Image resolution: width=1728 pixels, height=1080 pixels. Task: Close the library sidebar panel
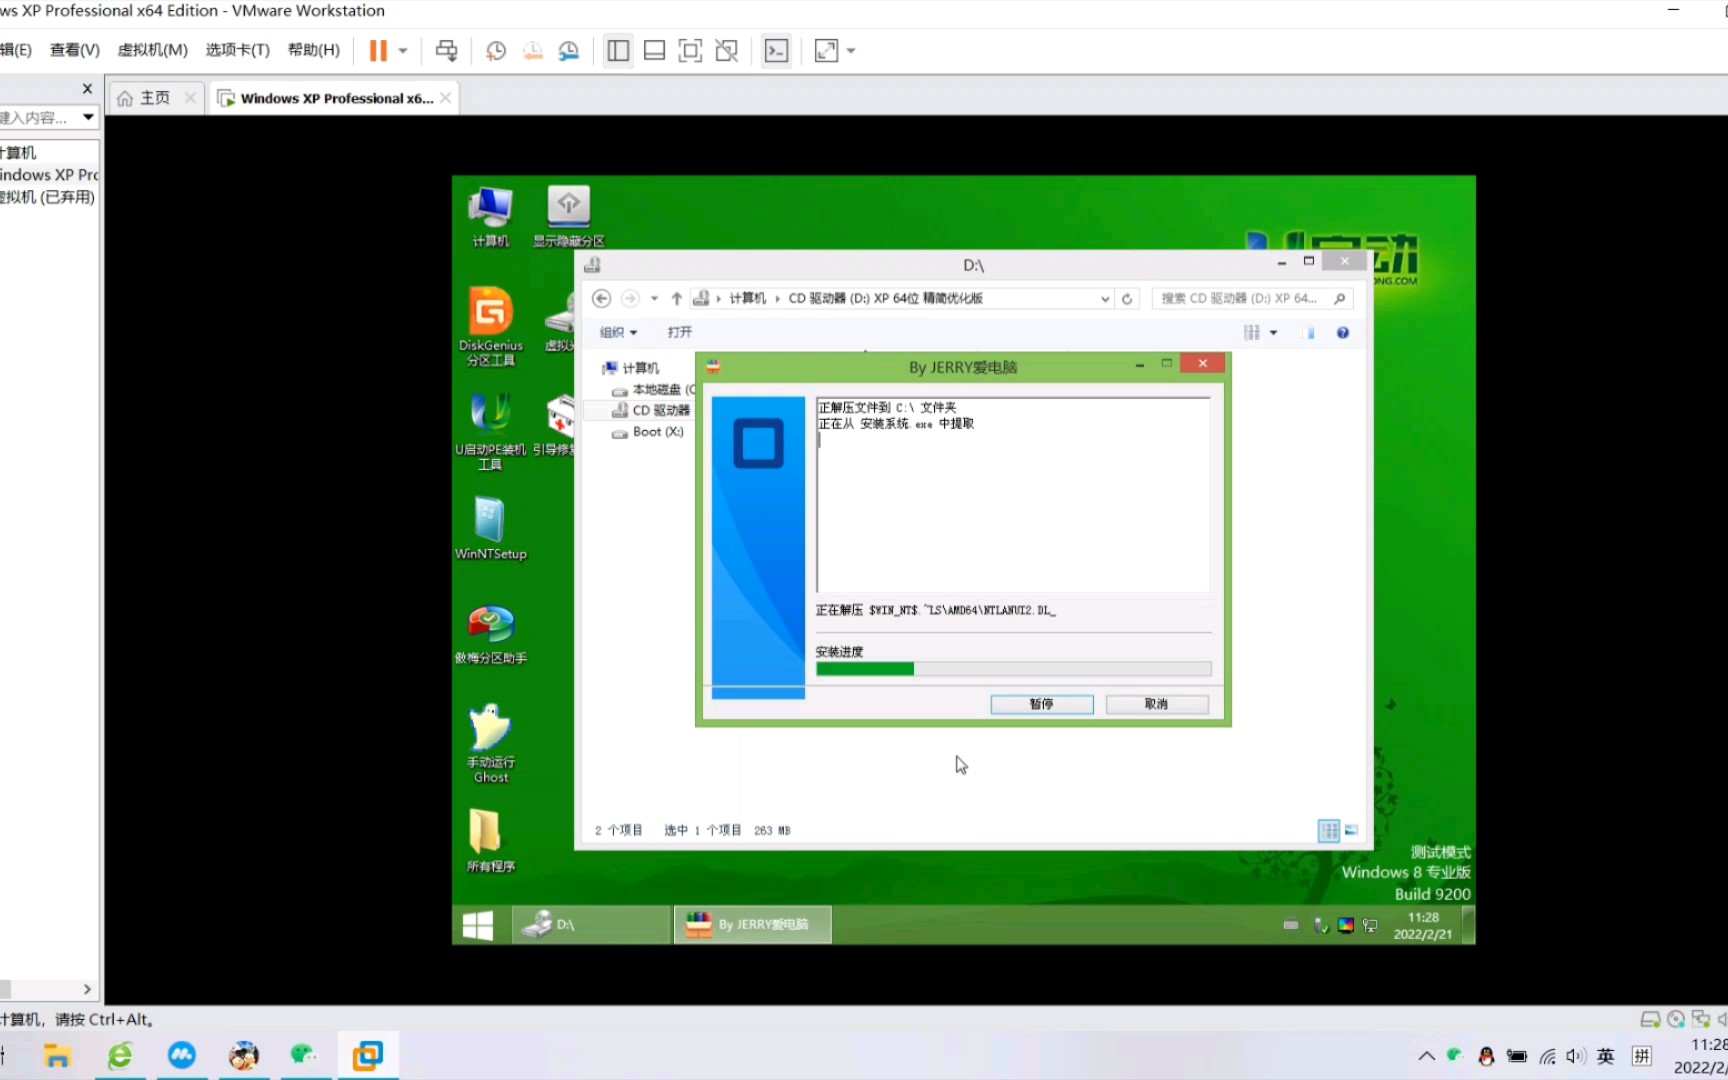click(87, 89)
